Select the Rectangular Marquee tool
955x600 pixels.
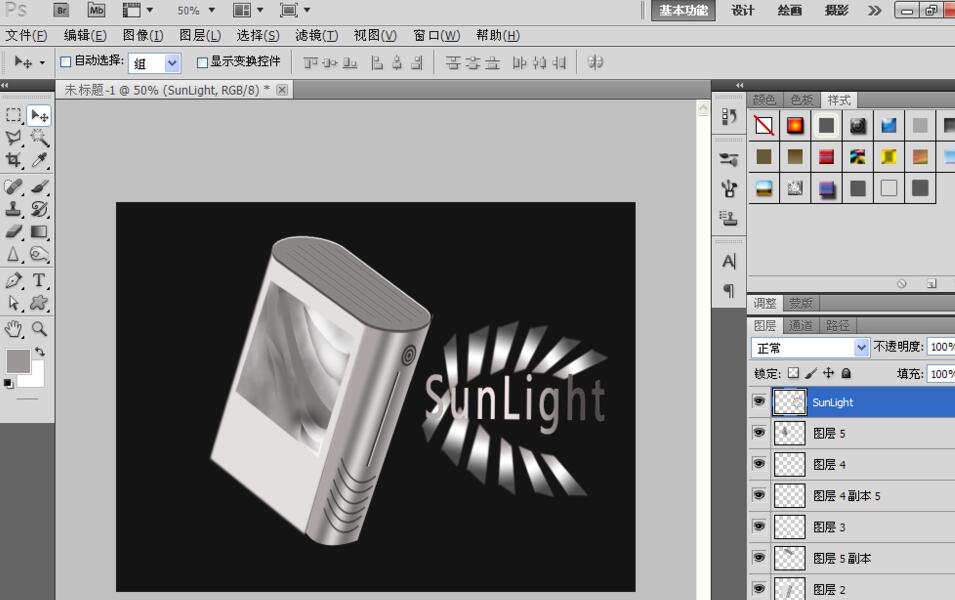tap(14, 116)
